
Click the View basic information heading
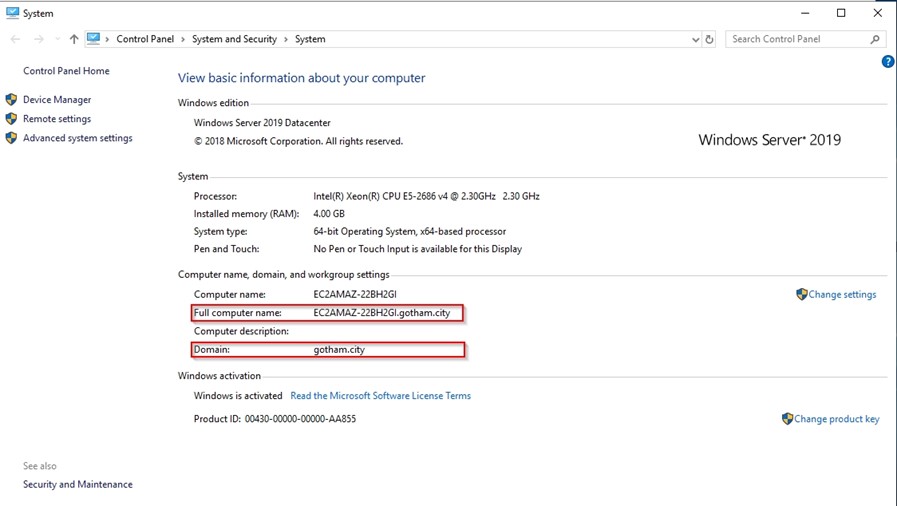pos(301,78)
